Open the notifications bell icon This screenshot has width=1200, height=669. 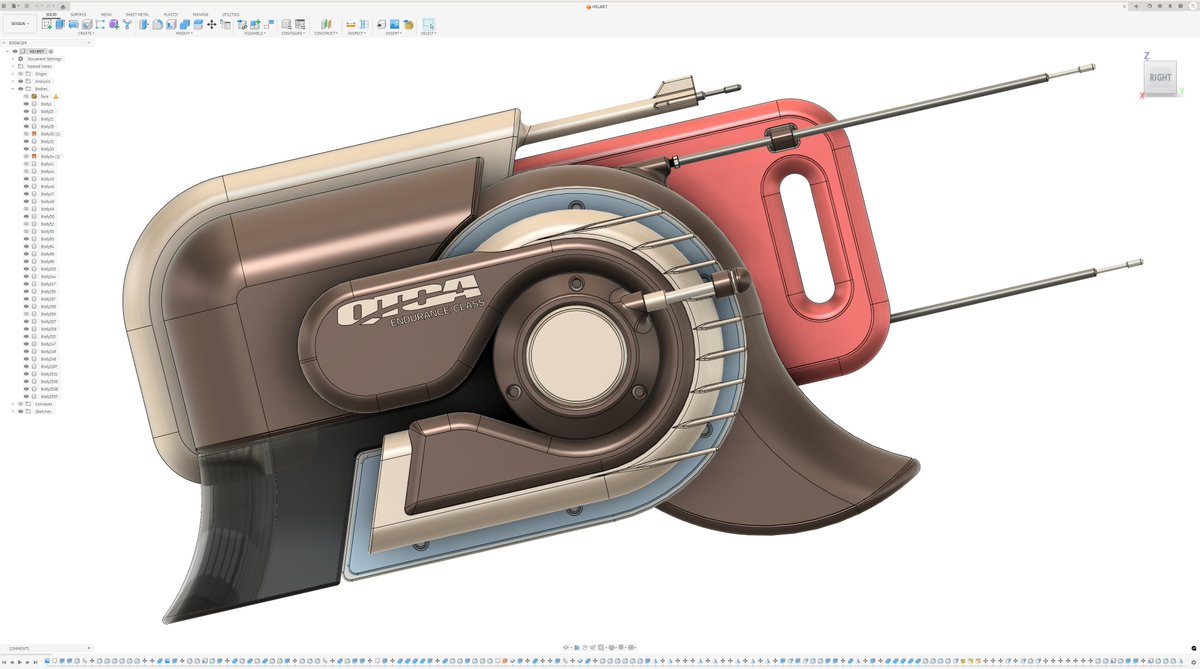coord(1170,6)
